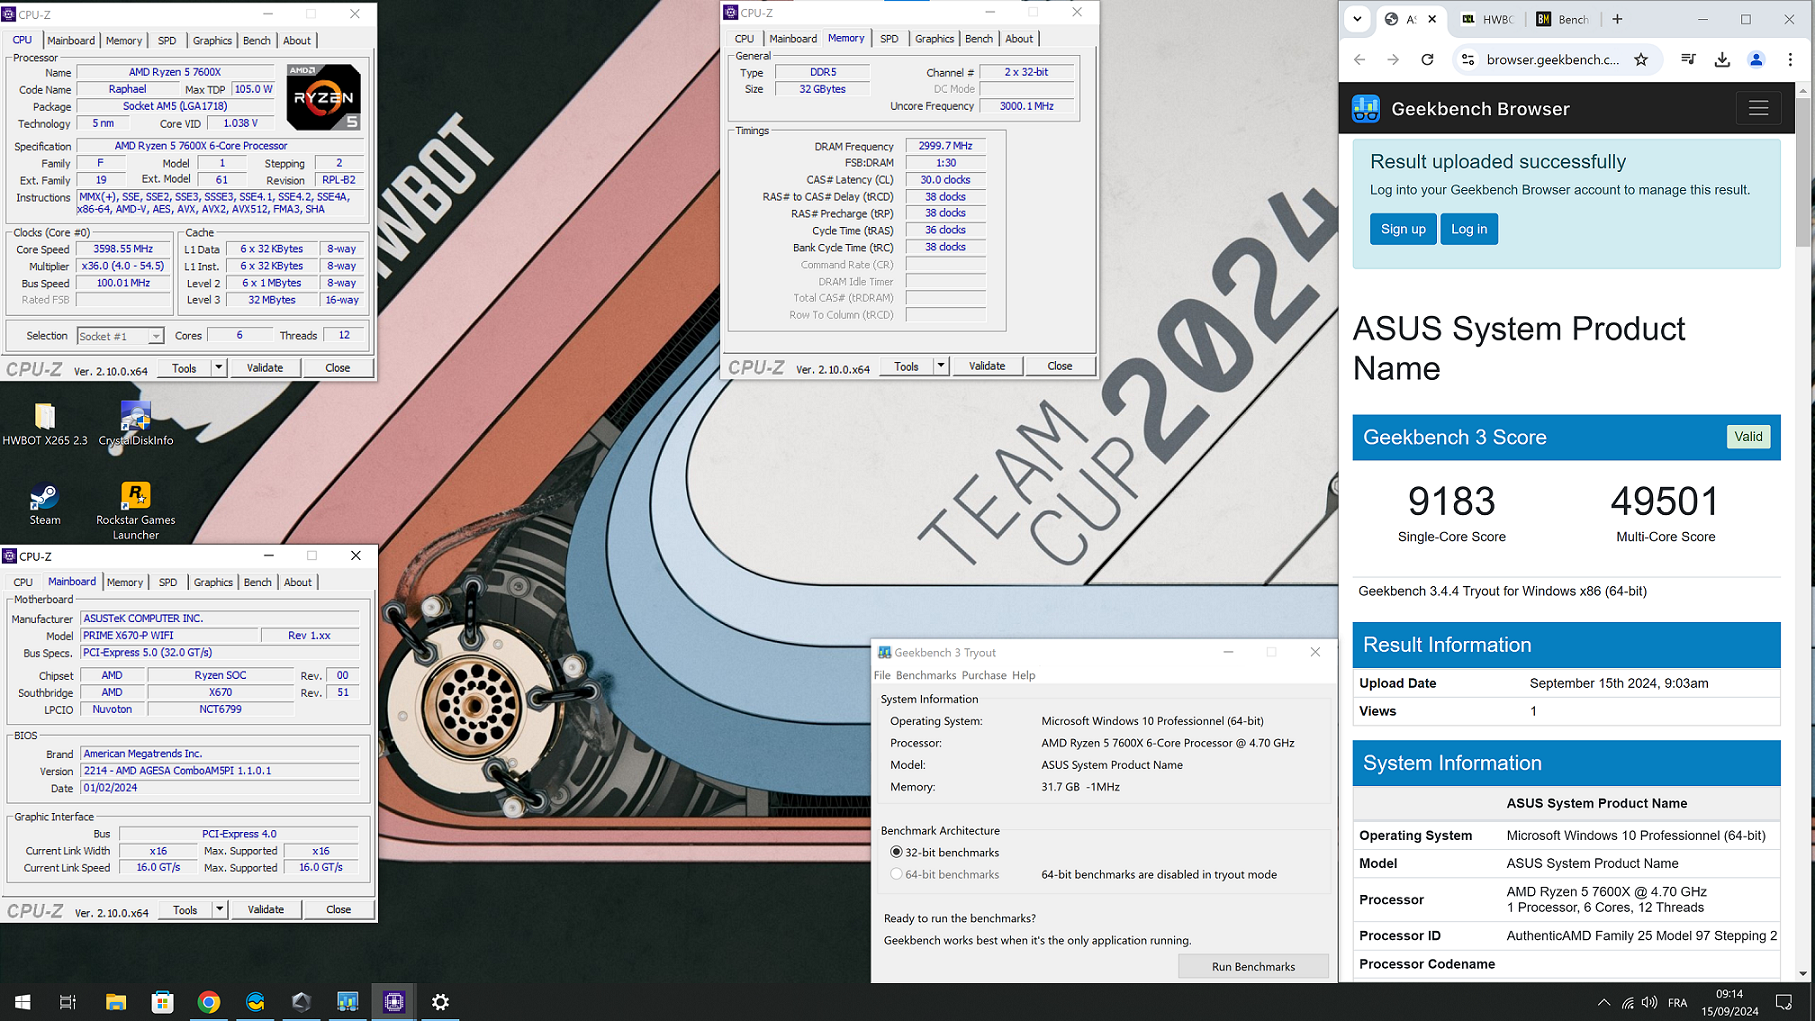This screenshot has height=1021, width=1815.
Task: Open Microsoft Store from taskbar
Action: pos(162,1001)
